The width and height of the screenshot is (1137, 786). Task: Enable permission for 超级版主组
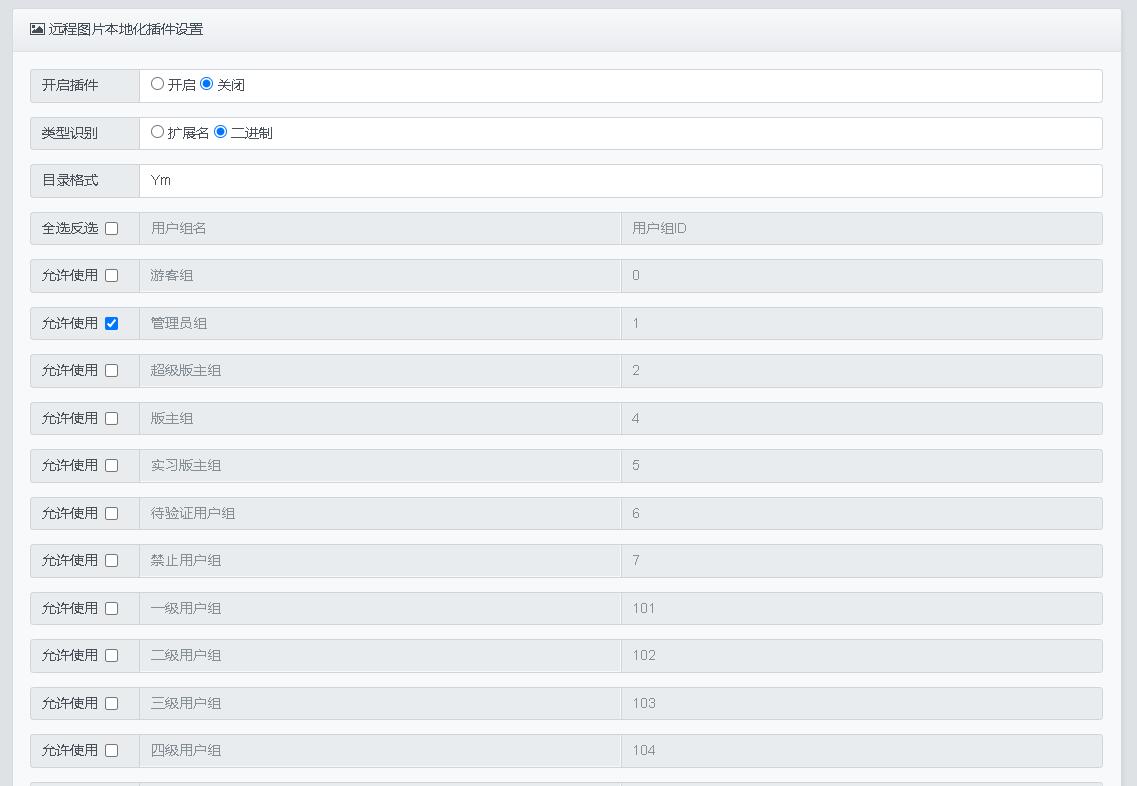pyautogui.click(x=112, y=371)
